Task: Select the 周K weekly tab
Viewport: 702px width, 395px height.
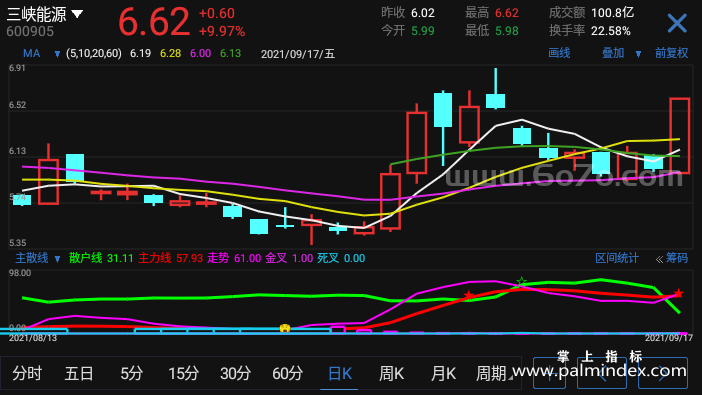Action: click(391, 373)
